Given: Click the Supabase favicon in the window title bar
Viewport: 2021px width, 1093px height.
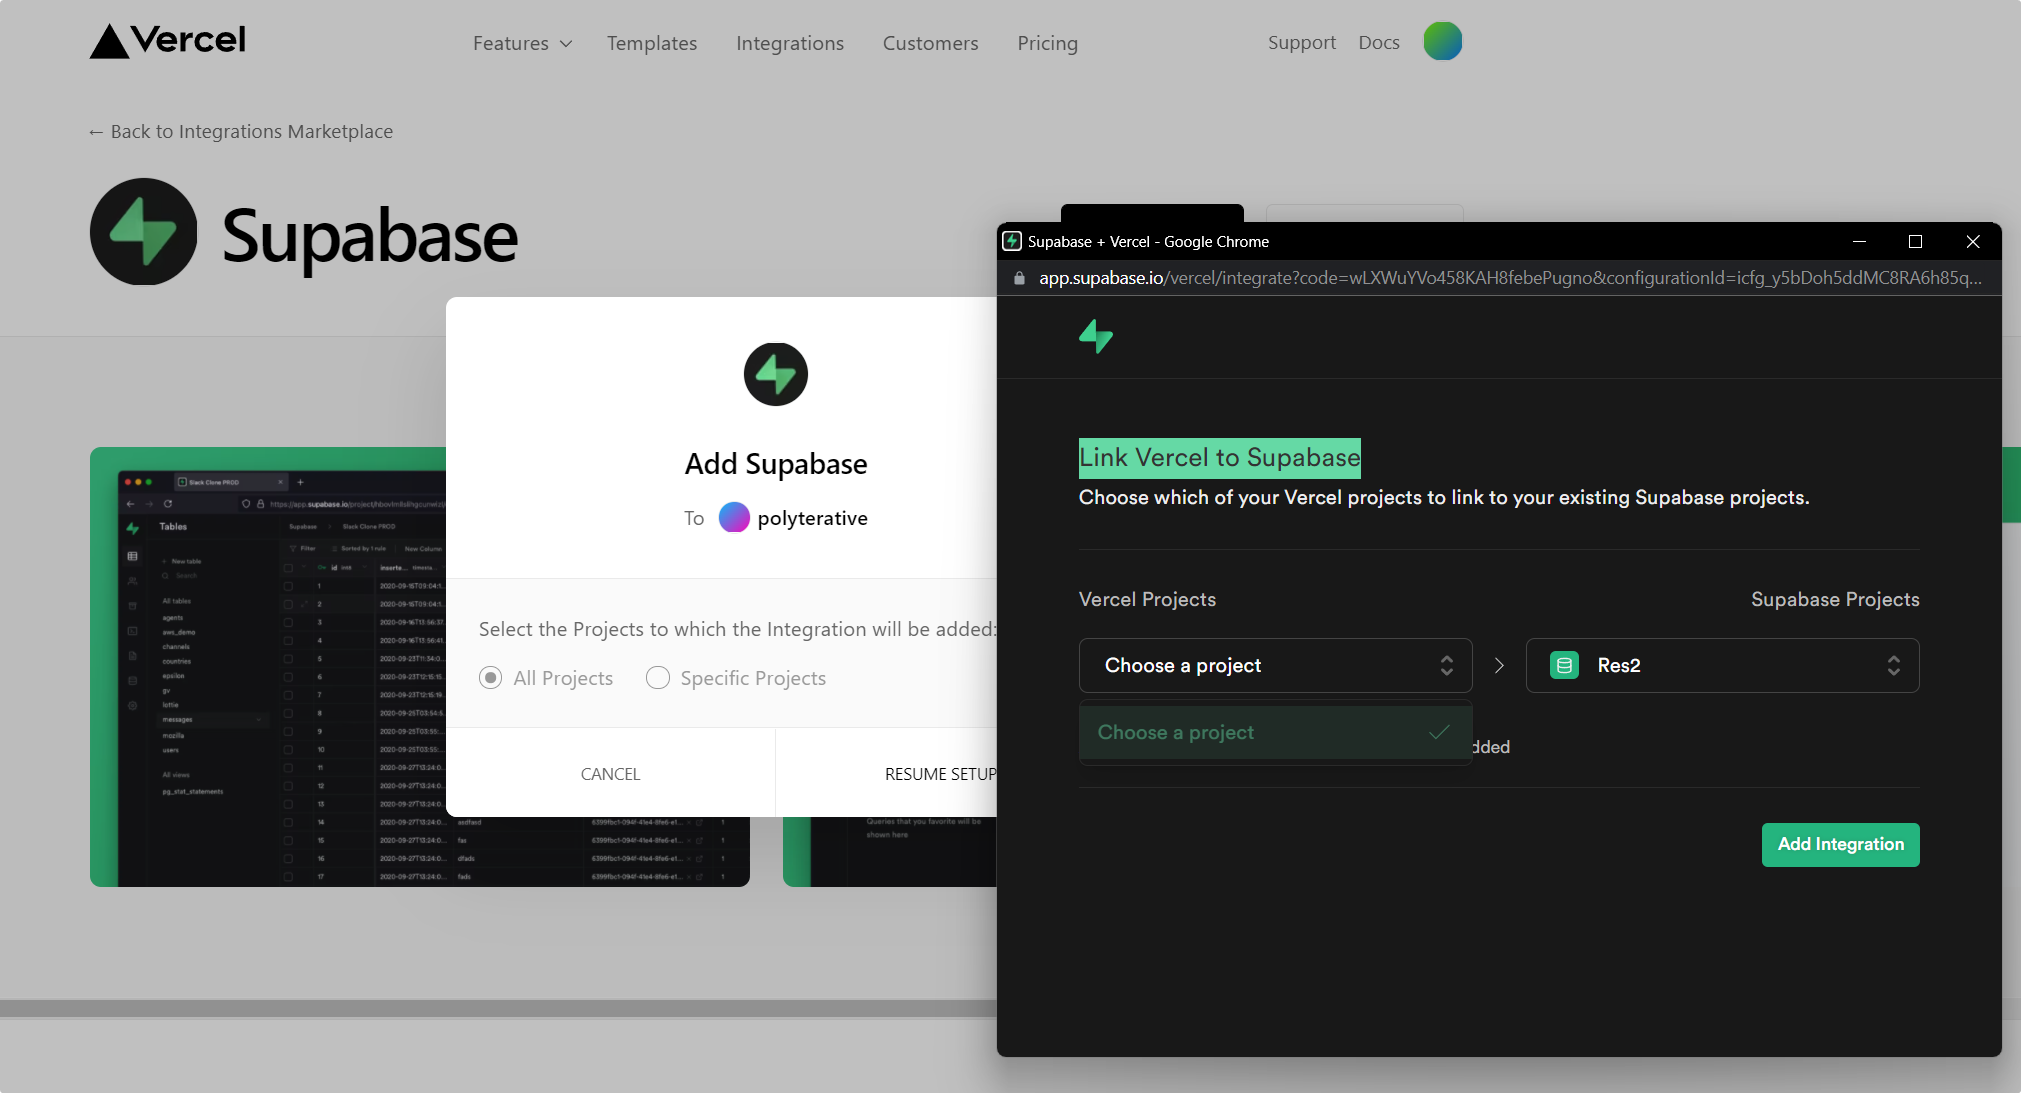Looking at the screenshot, I should (1013, 241).
